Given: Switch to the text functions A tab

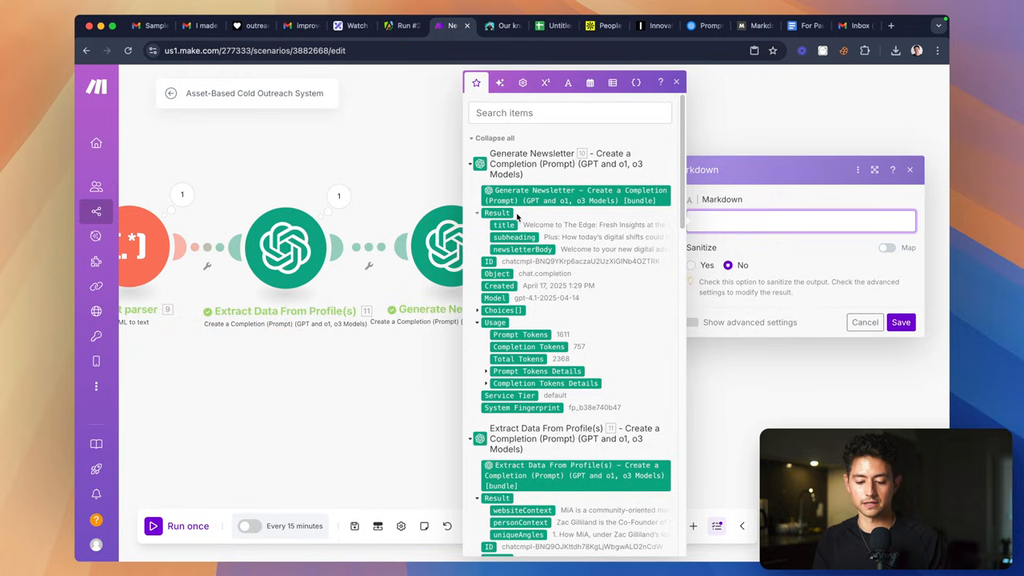Looking at the screenshot, I should pos(568,82).
